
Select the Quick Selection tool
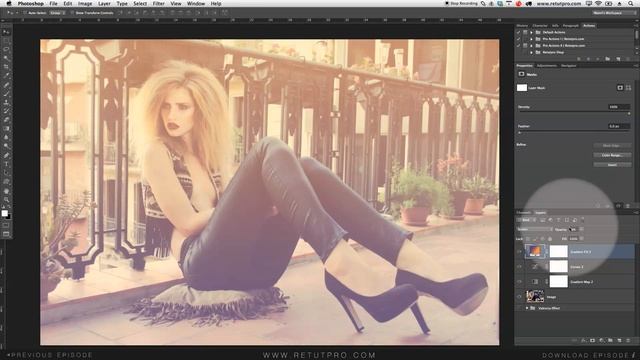pyautogui.click(x=6, y=58)
